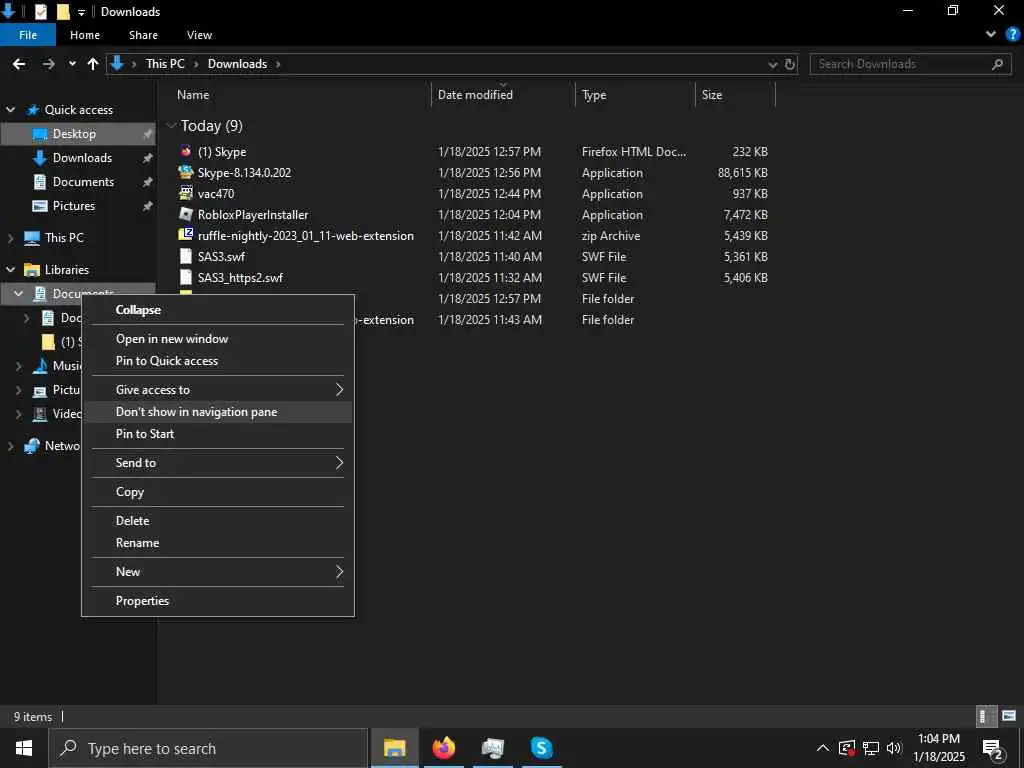Choose Collapse in context menu

point(217,310)
